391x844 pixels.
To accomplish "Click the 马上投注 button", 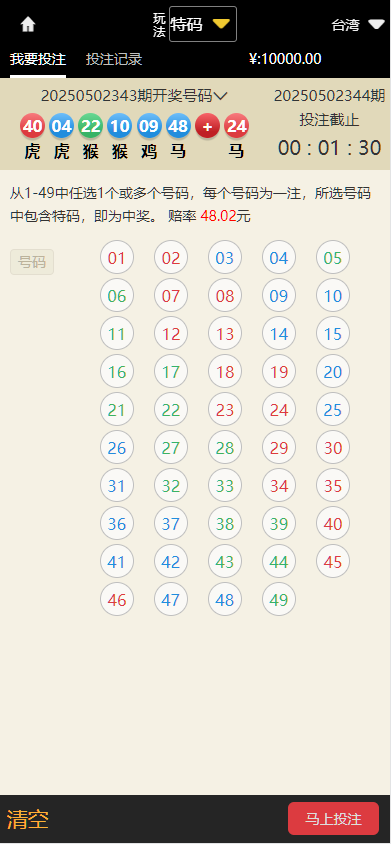I will pos(333,819).
